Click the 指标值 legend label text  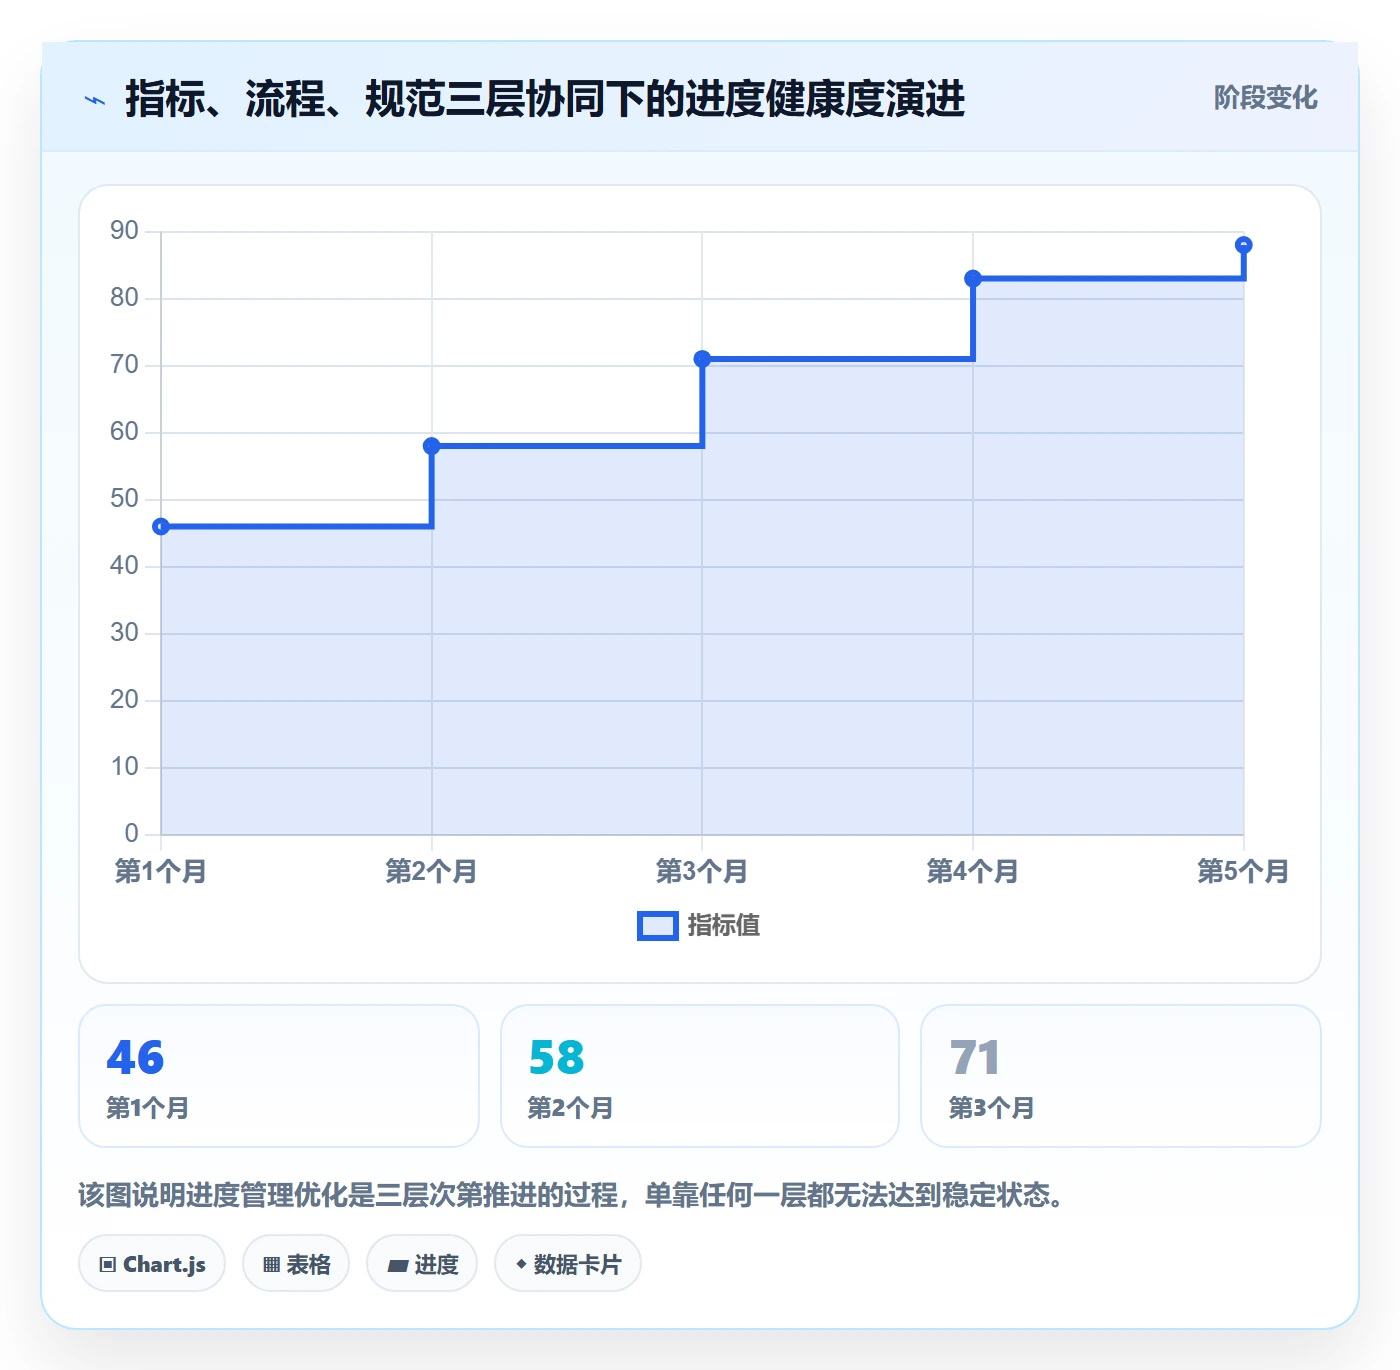724,926
